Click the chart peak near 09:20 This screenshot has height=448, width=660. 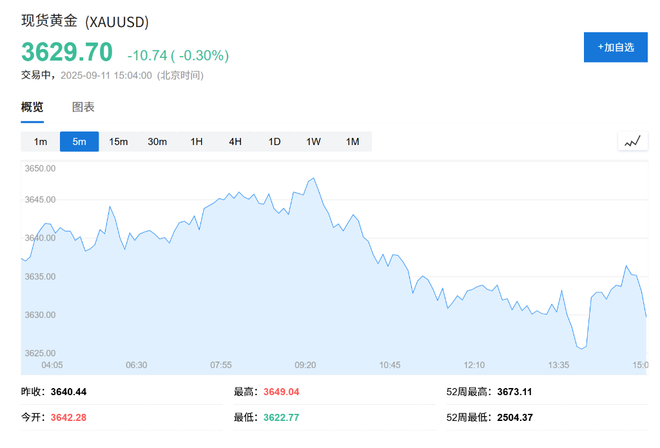click(314, 179)
